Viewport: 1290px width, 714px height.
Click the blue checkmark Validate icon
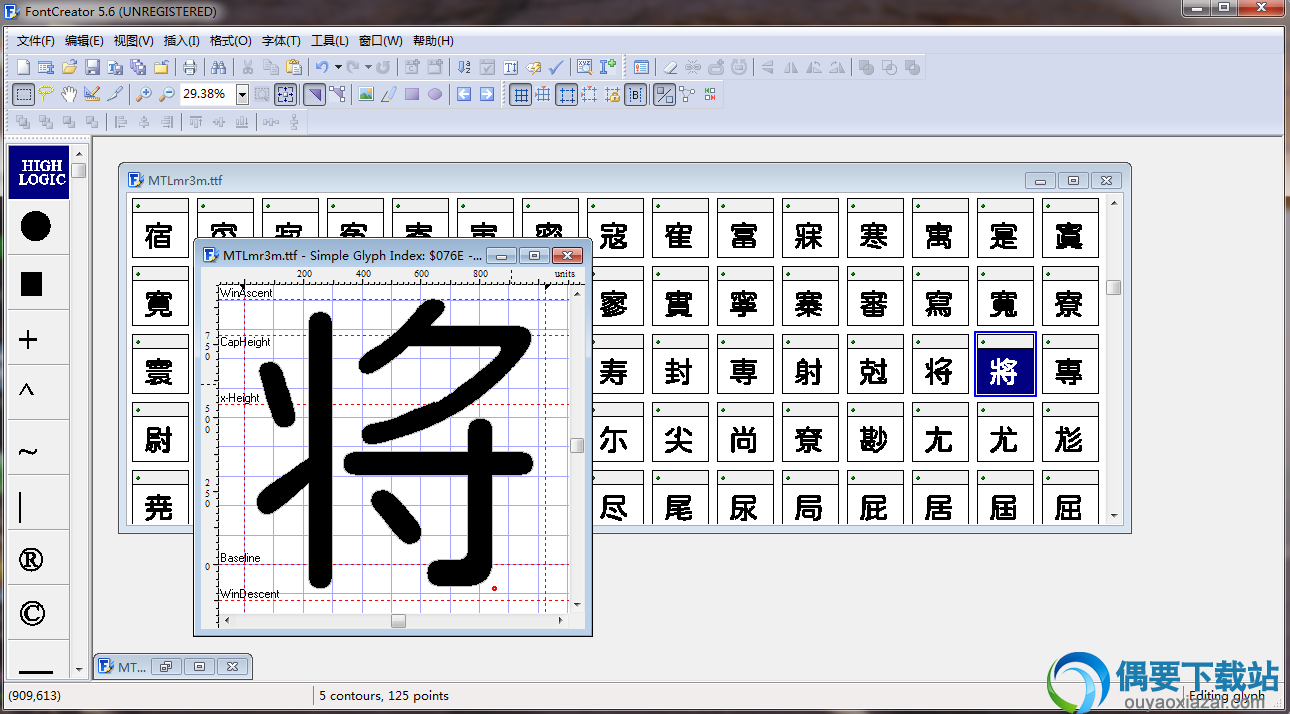pyautogui.click(x=557, y=67)
